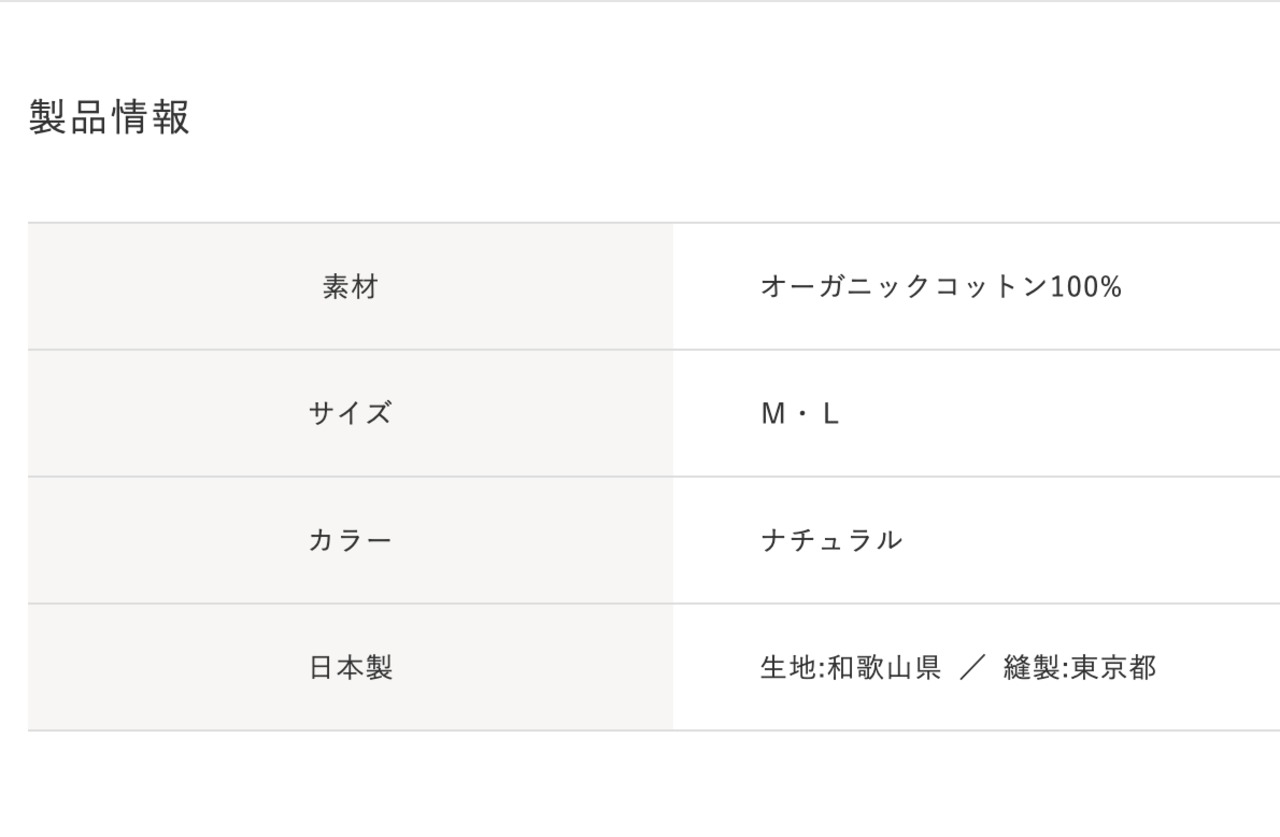This screenshot has width=1280, height=837.
Task: Click the 情報 characters in the heading
Action: pos(150,118)
